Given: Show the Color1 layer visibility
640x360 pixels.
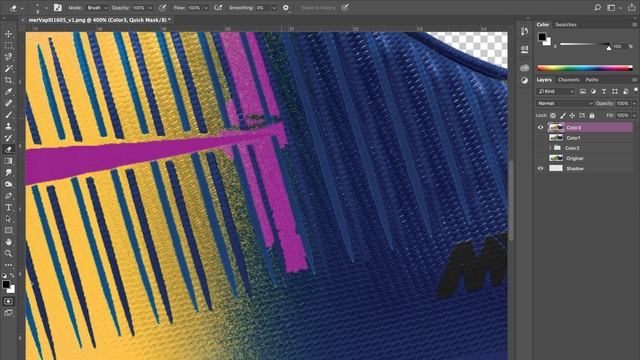Looking at the screenshot, I should click(540, 138).
